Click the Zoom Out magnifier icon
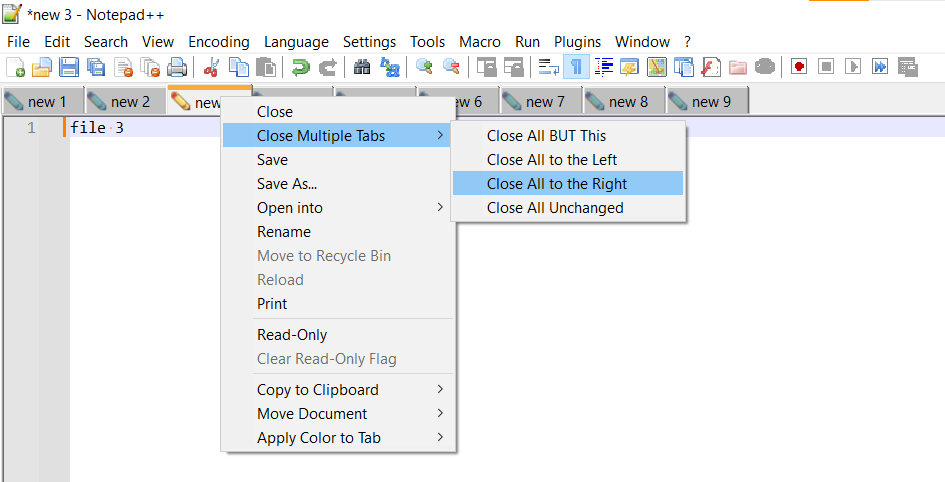This screenshot has width=945, height=482. pos(451,67)
